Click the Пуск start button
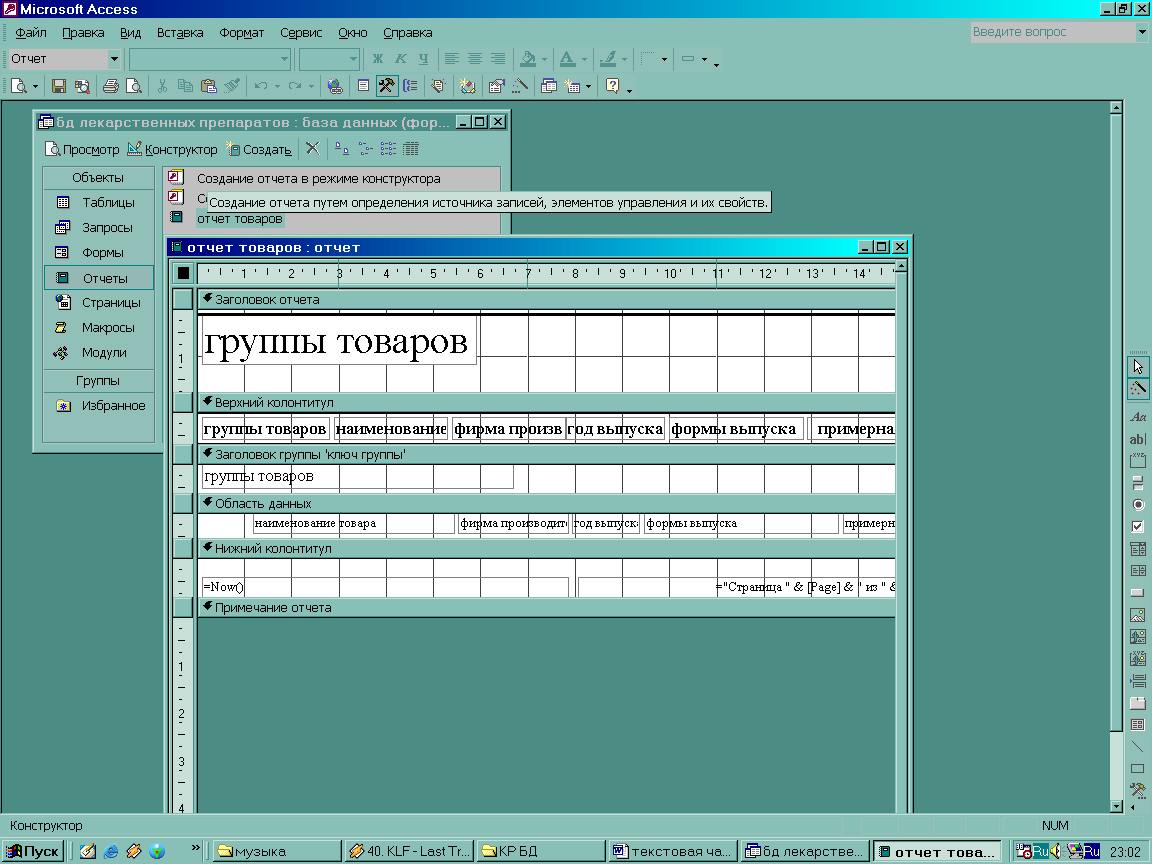1152x864 pixels. pyautogui.click(x=32, y=851)
